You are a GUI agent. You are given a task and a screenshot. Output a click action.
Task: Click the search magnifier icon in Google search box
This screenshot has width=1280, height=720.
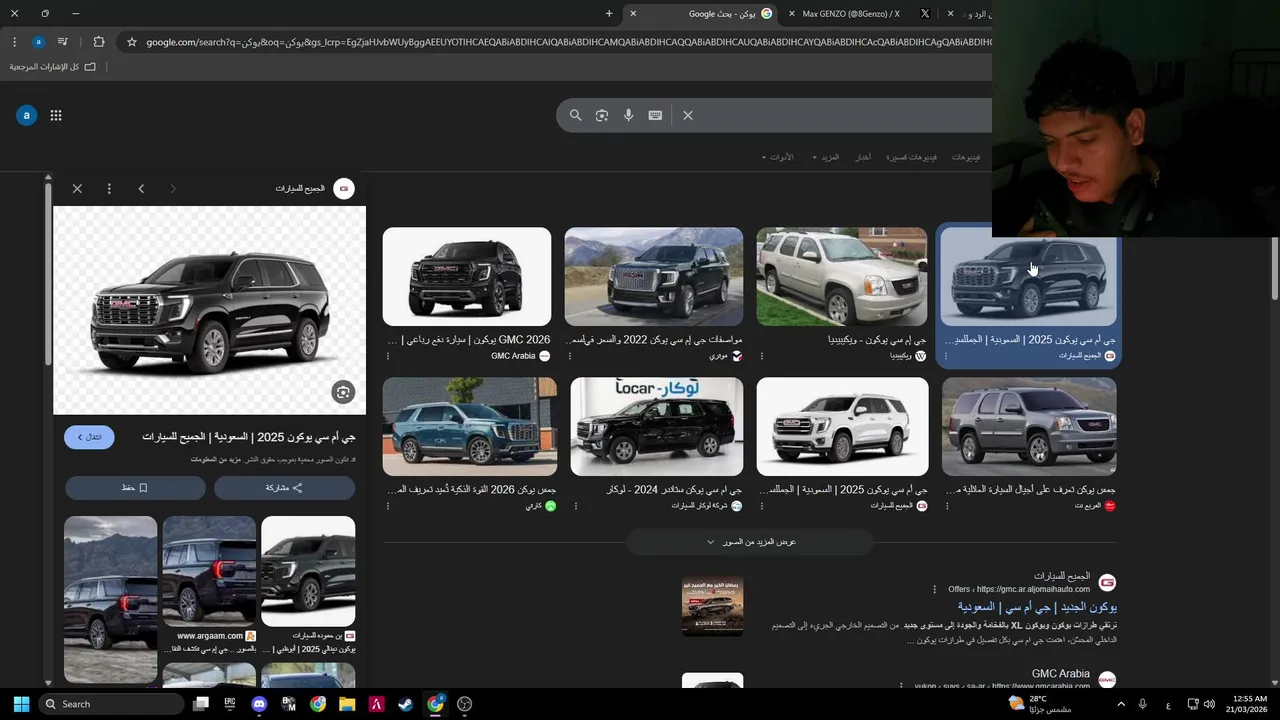point(575,115)
